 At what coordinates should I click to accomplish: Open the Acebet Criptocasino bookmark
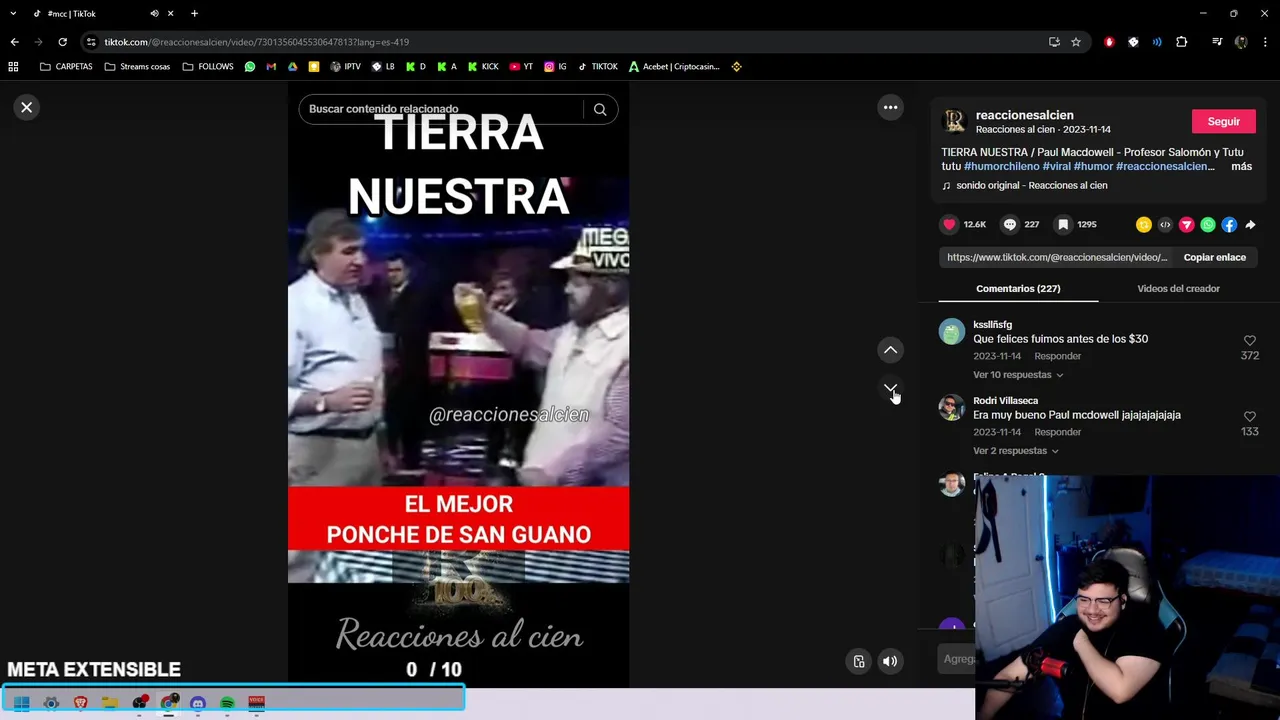pyautogui.click(x=674, y=67)
